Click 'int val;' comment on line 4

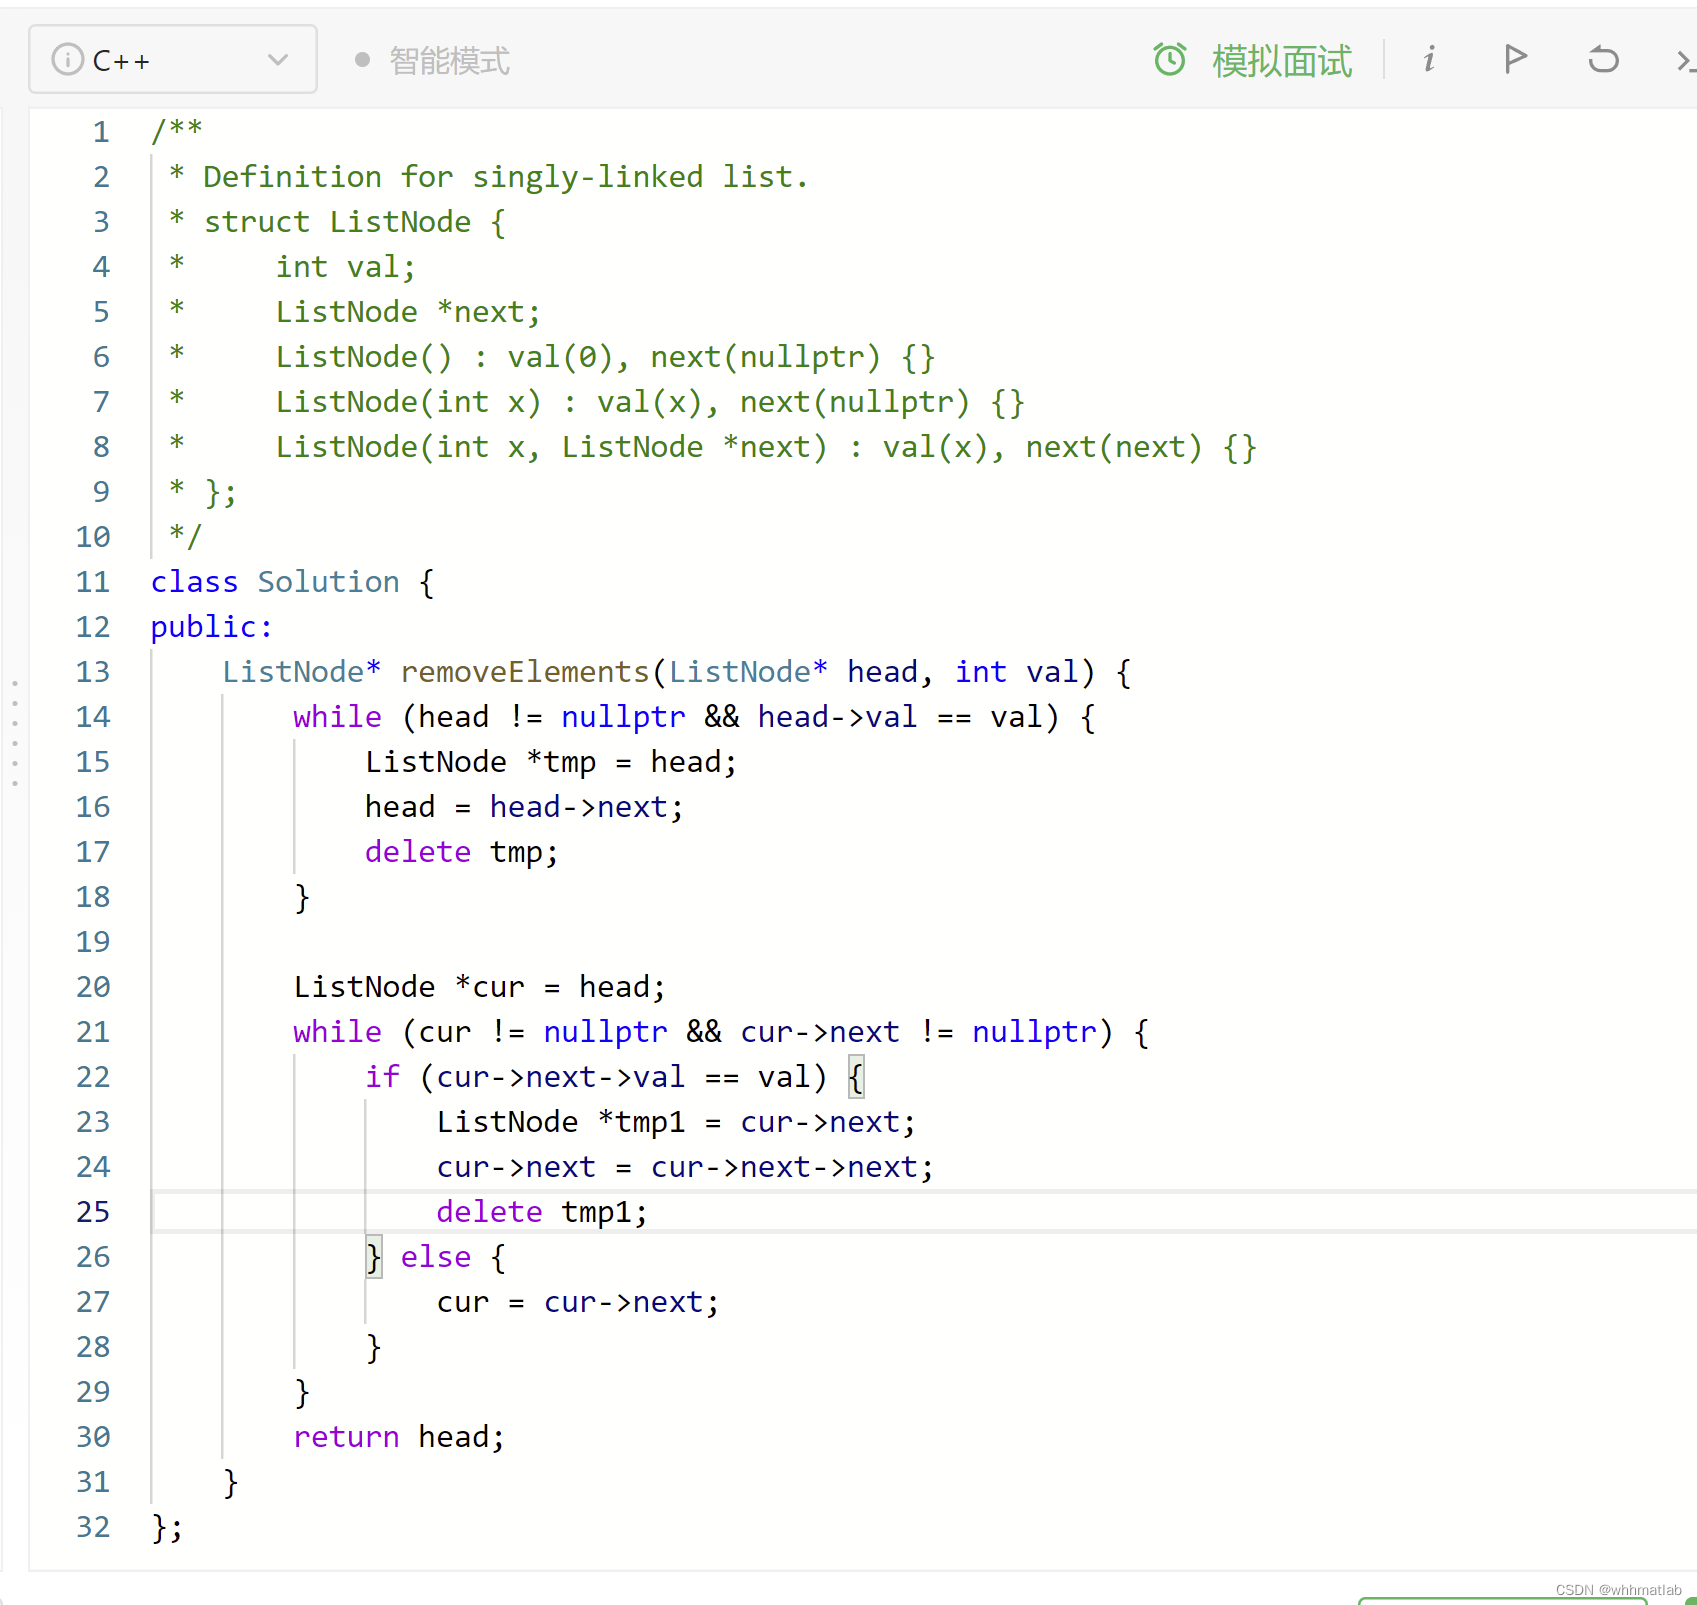point(345,267)
